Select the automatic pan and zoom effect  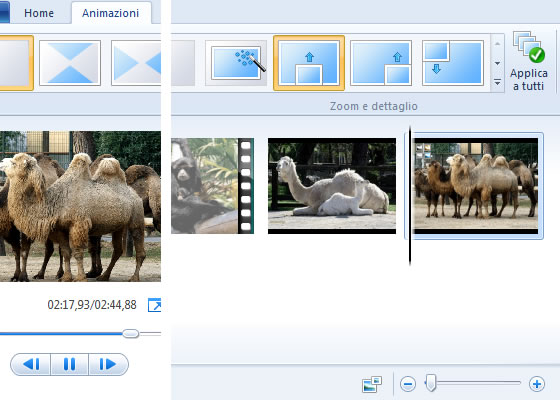tap(236, 63)
